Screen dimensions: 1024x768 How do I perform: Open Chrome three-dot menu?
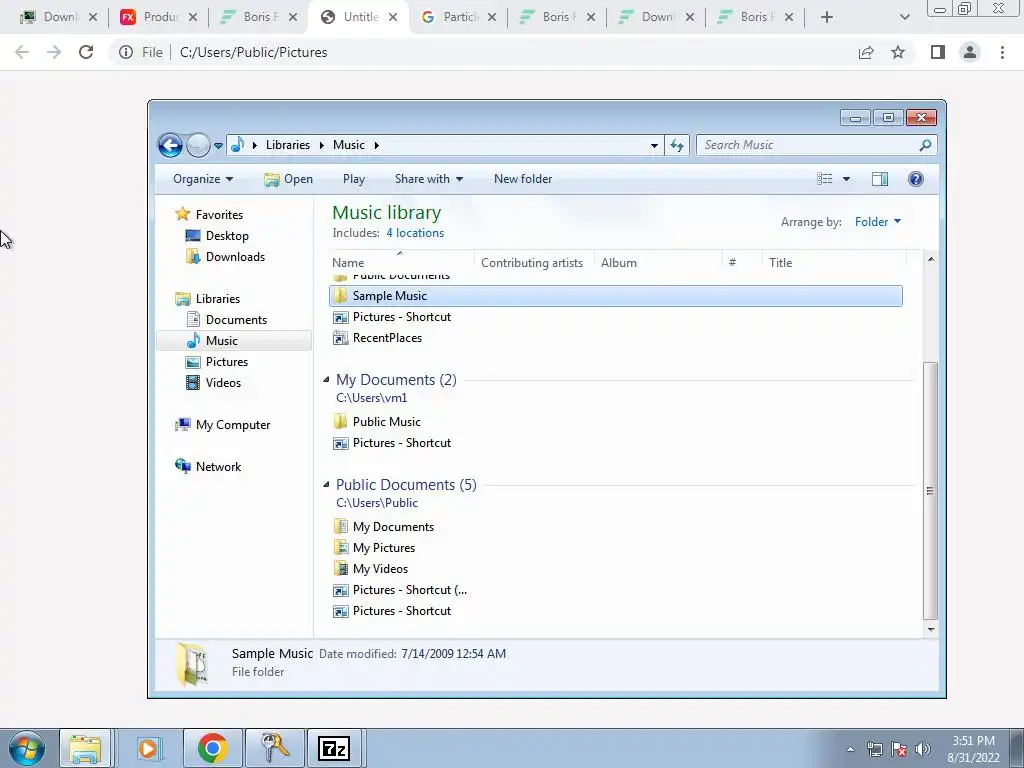(x=1002, y=52)
